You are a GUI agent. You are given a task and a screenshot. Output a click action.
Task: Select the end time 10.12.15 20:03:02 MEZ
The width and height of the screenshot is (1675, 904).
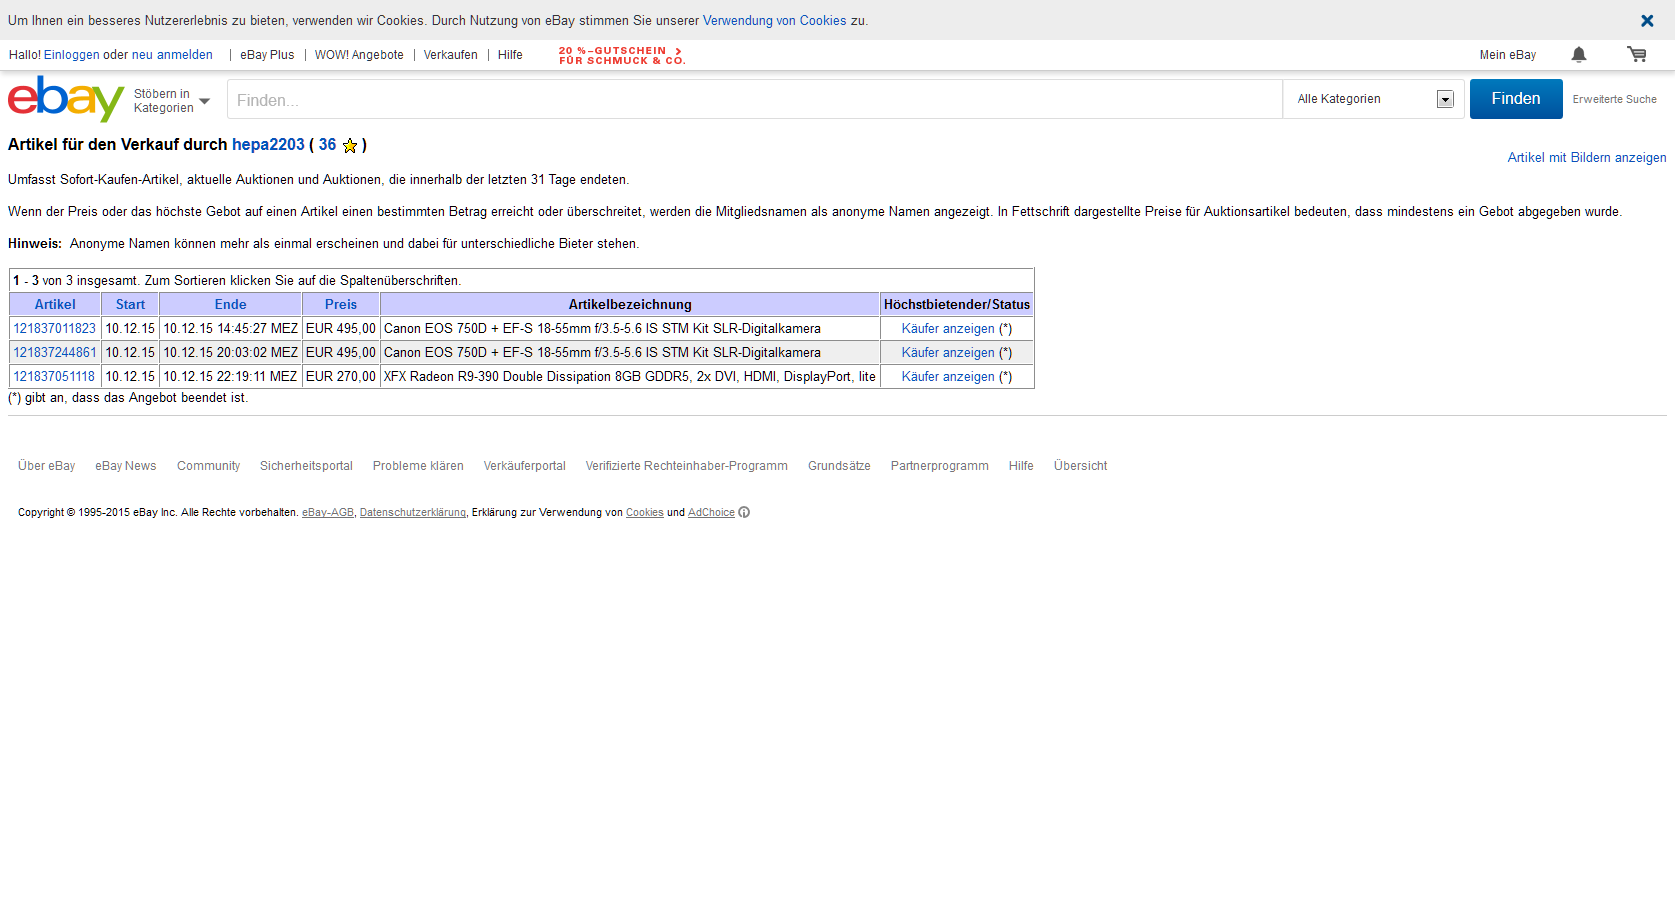(231, 353)
